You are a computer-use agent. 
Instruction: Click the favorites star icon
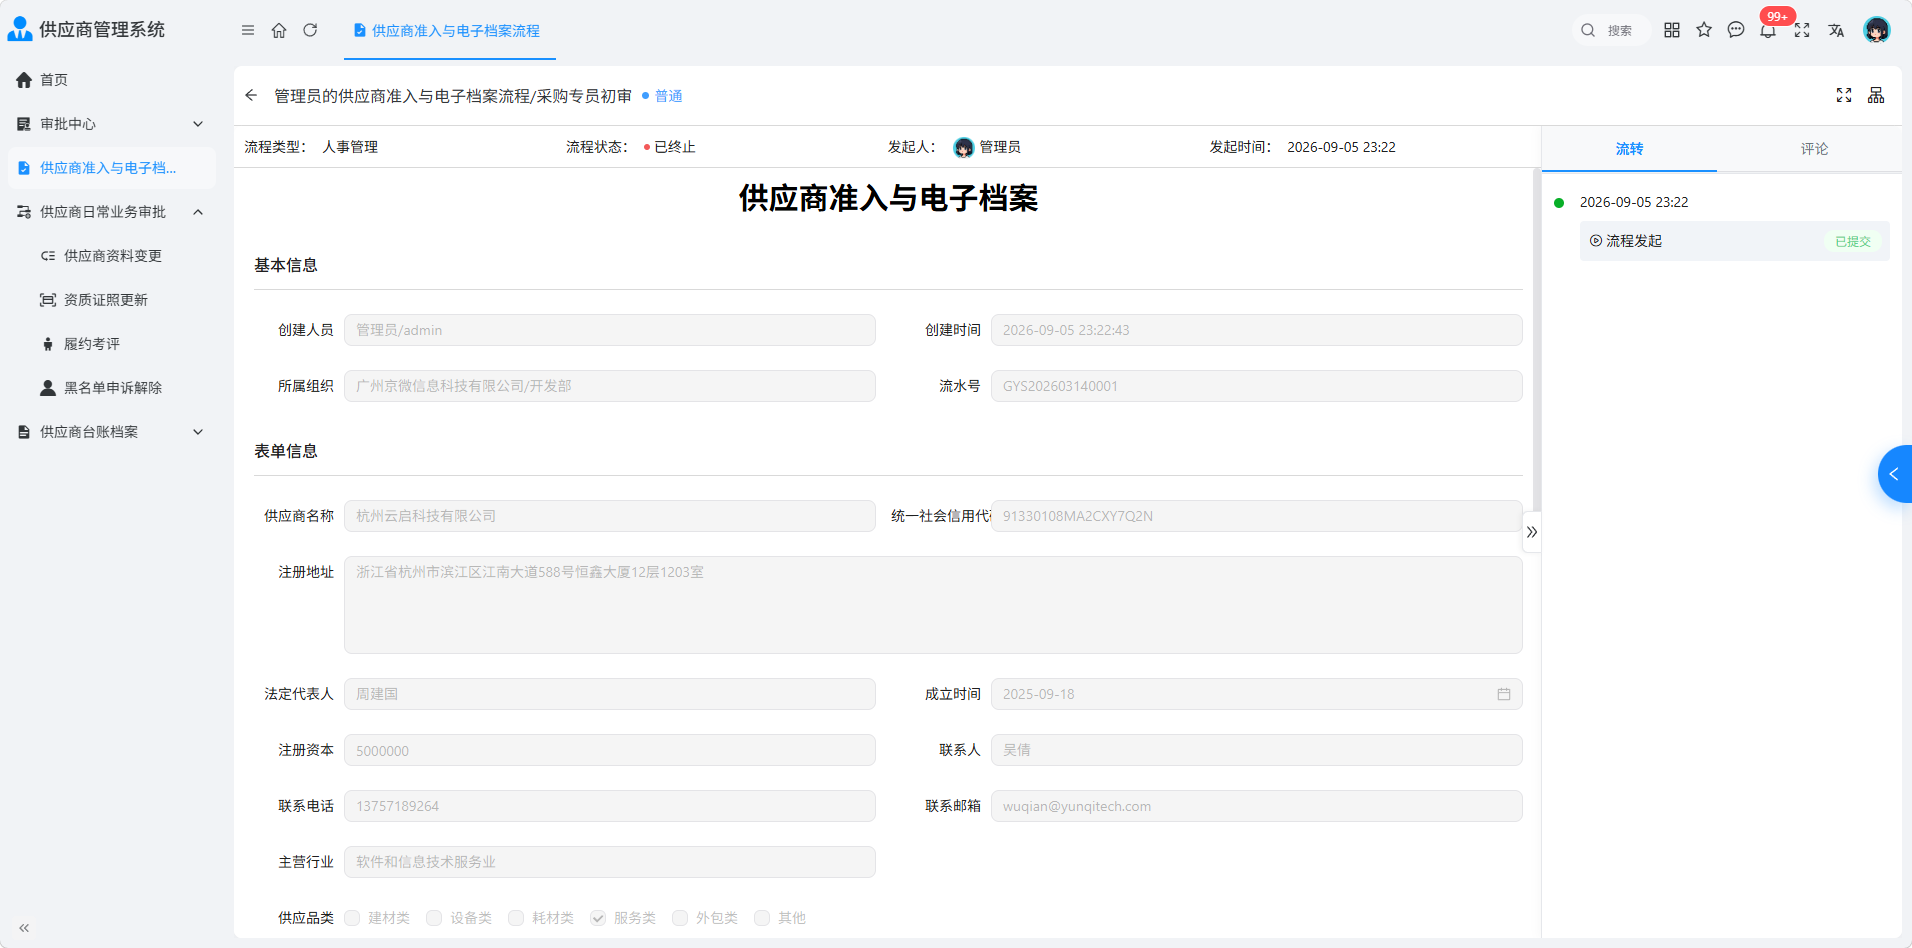pyautogui.click(x=1704, y=30)
